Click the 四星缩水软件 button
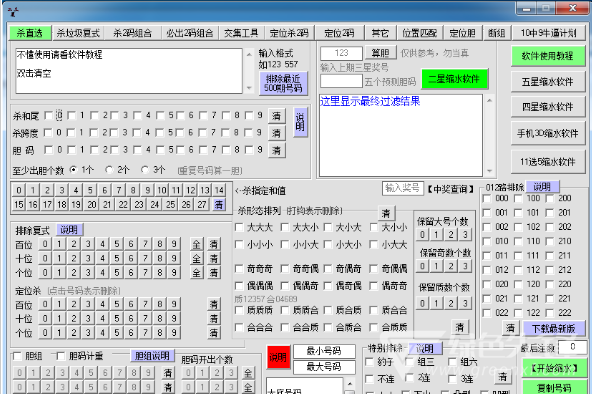592x394 pixels. [x=547, y=107]
